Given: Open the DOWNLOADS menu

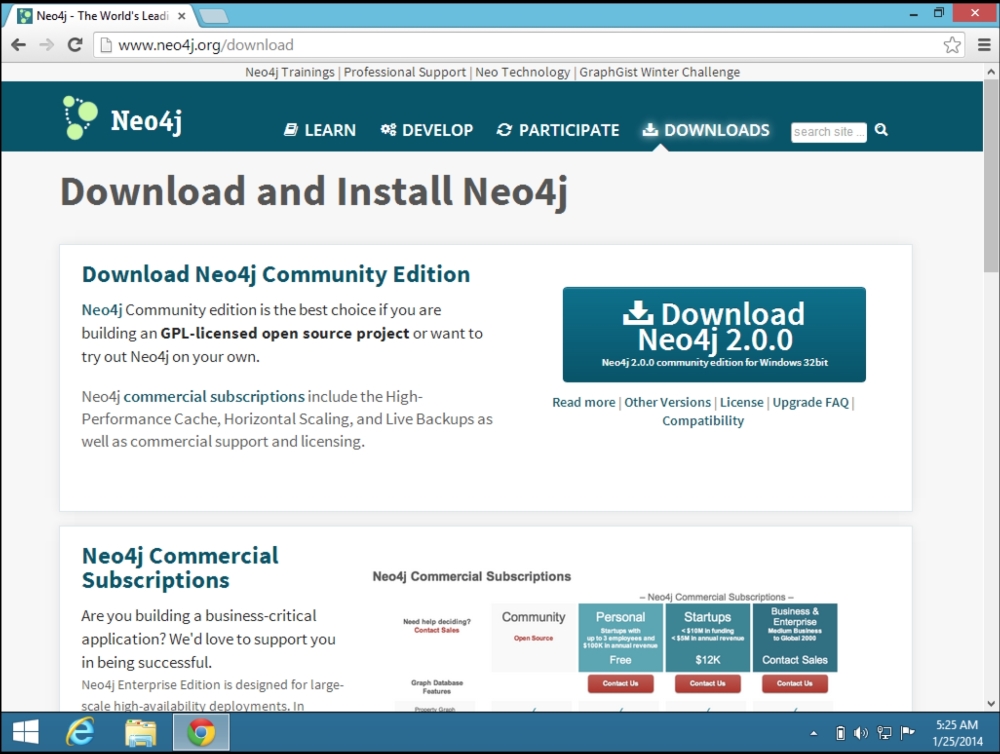Looking at the screenshot, I should pyautogui.click(x=706, y=130).
